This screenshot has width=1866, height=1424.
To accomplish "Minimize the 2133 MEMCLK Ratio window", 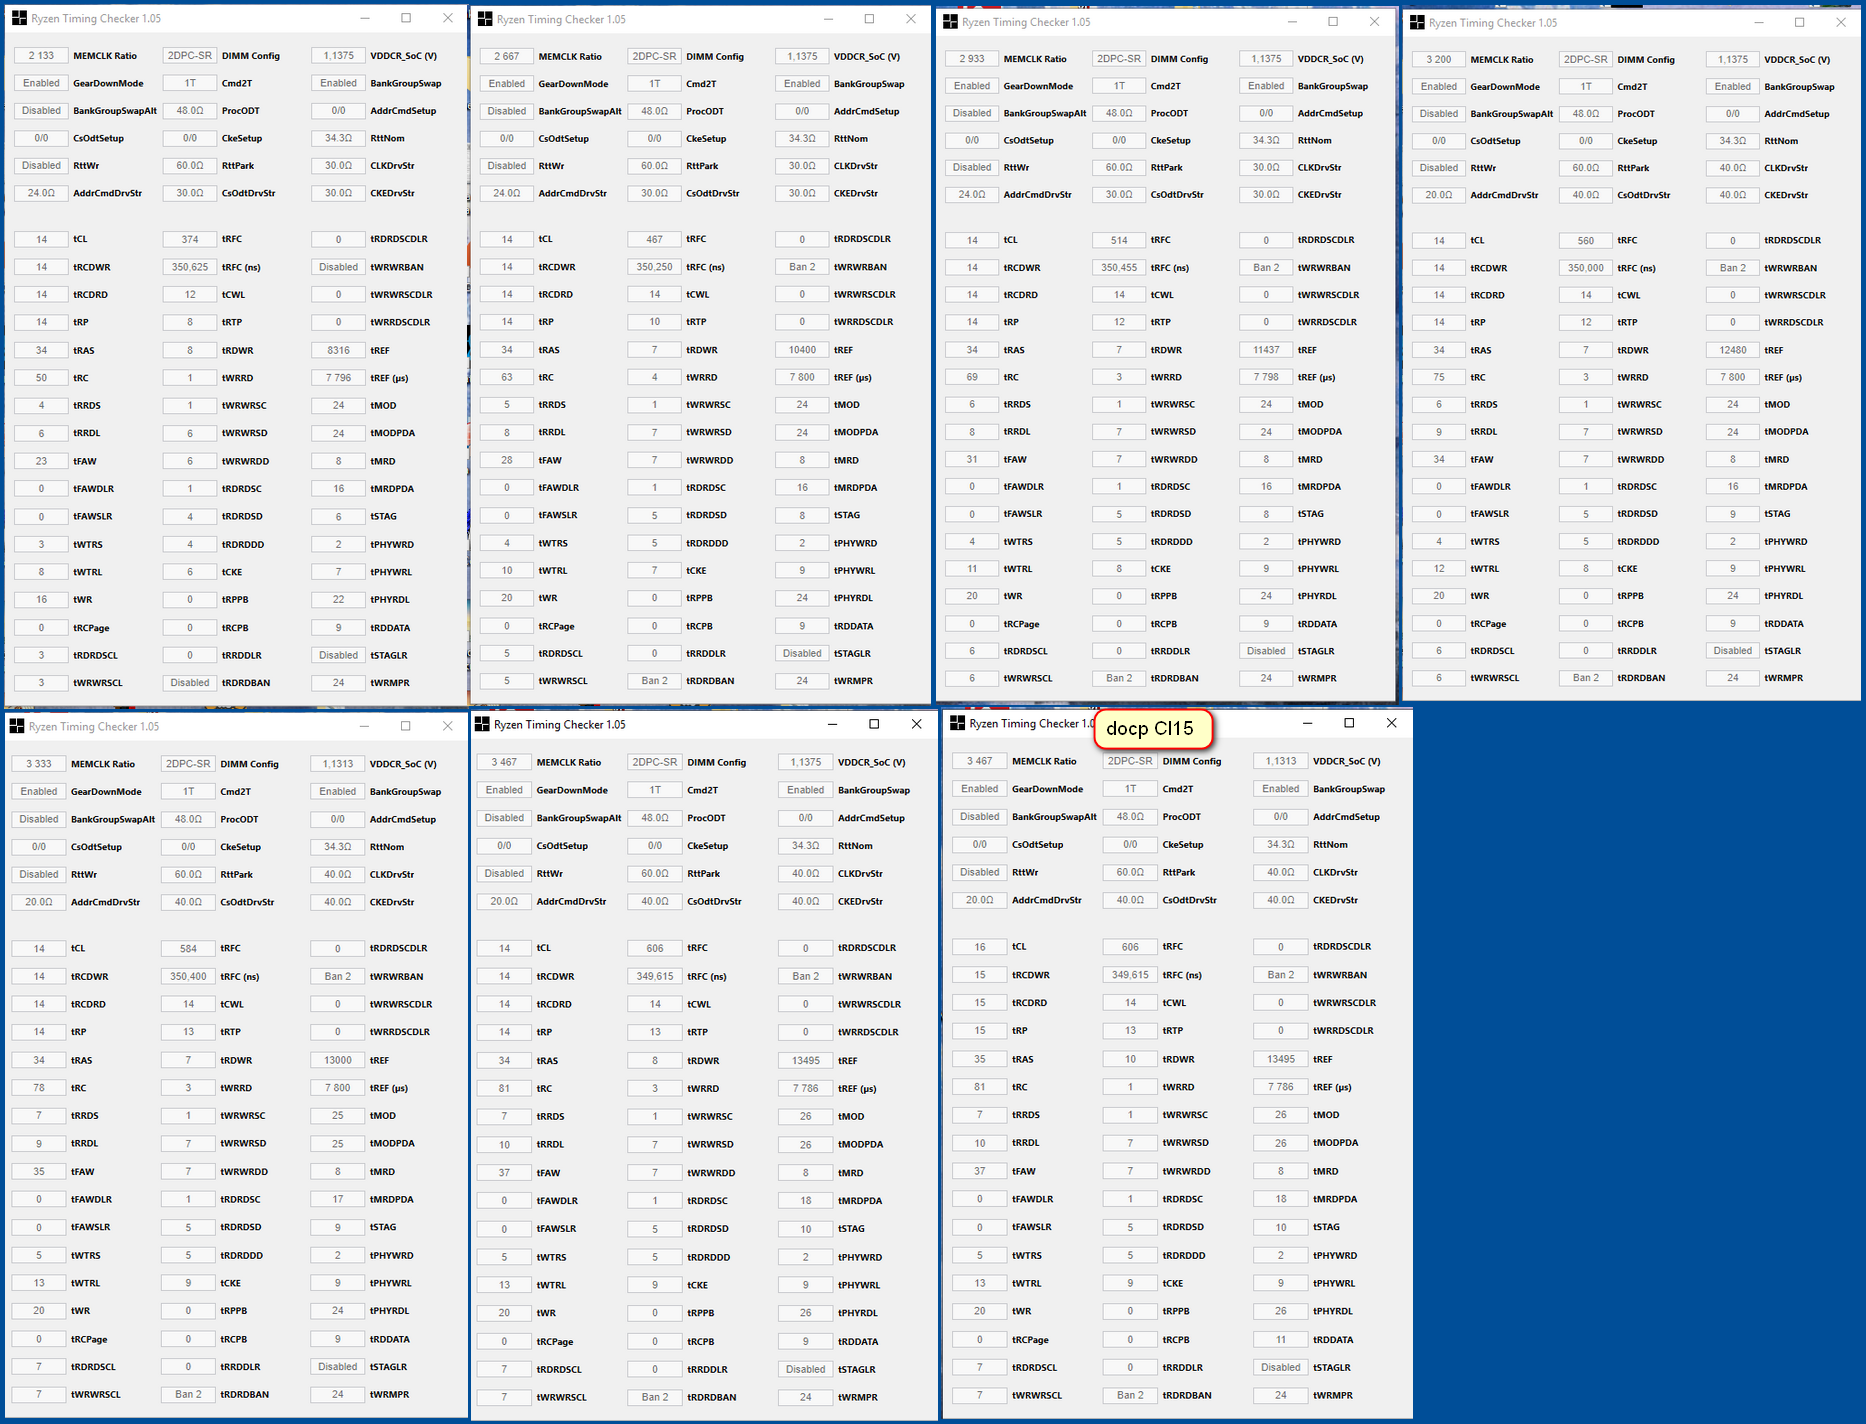I will tap(364, 18).
